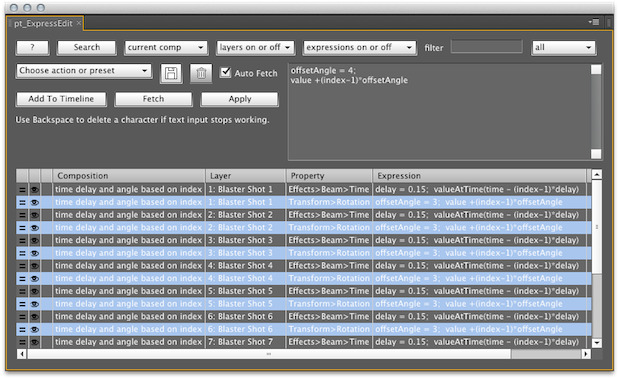This screenshot has height=379, width=619.
Task: Click the Property column header
Action: (x=329, y=176)
